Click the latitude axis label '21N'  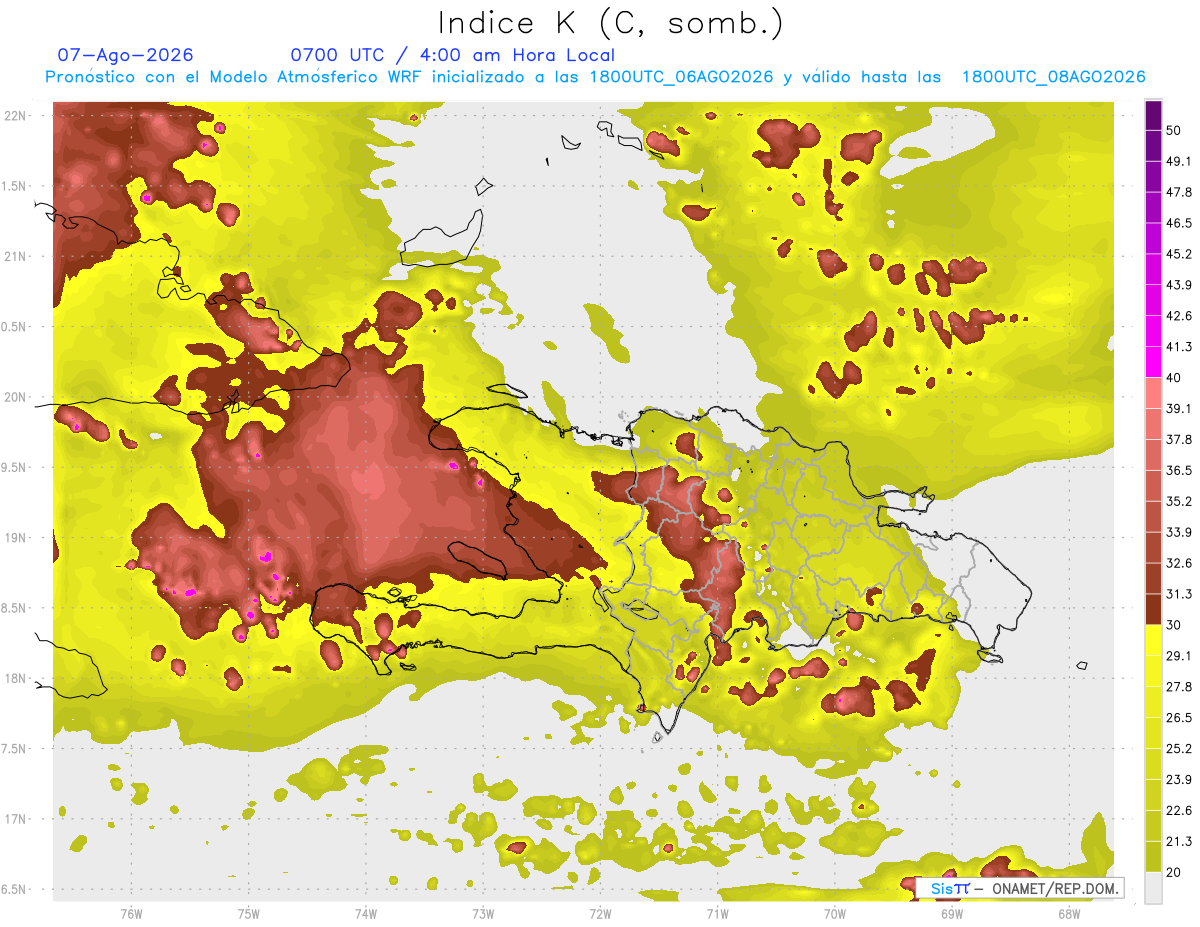(17, 256)
